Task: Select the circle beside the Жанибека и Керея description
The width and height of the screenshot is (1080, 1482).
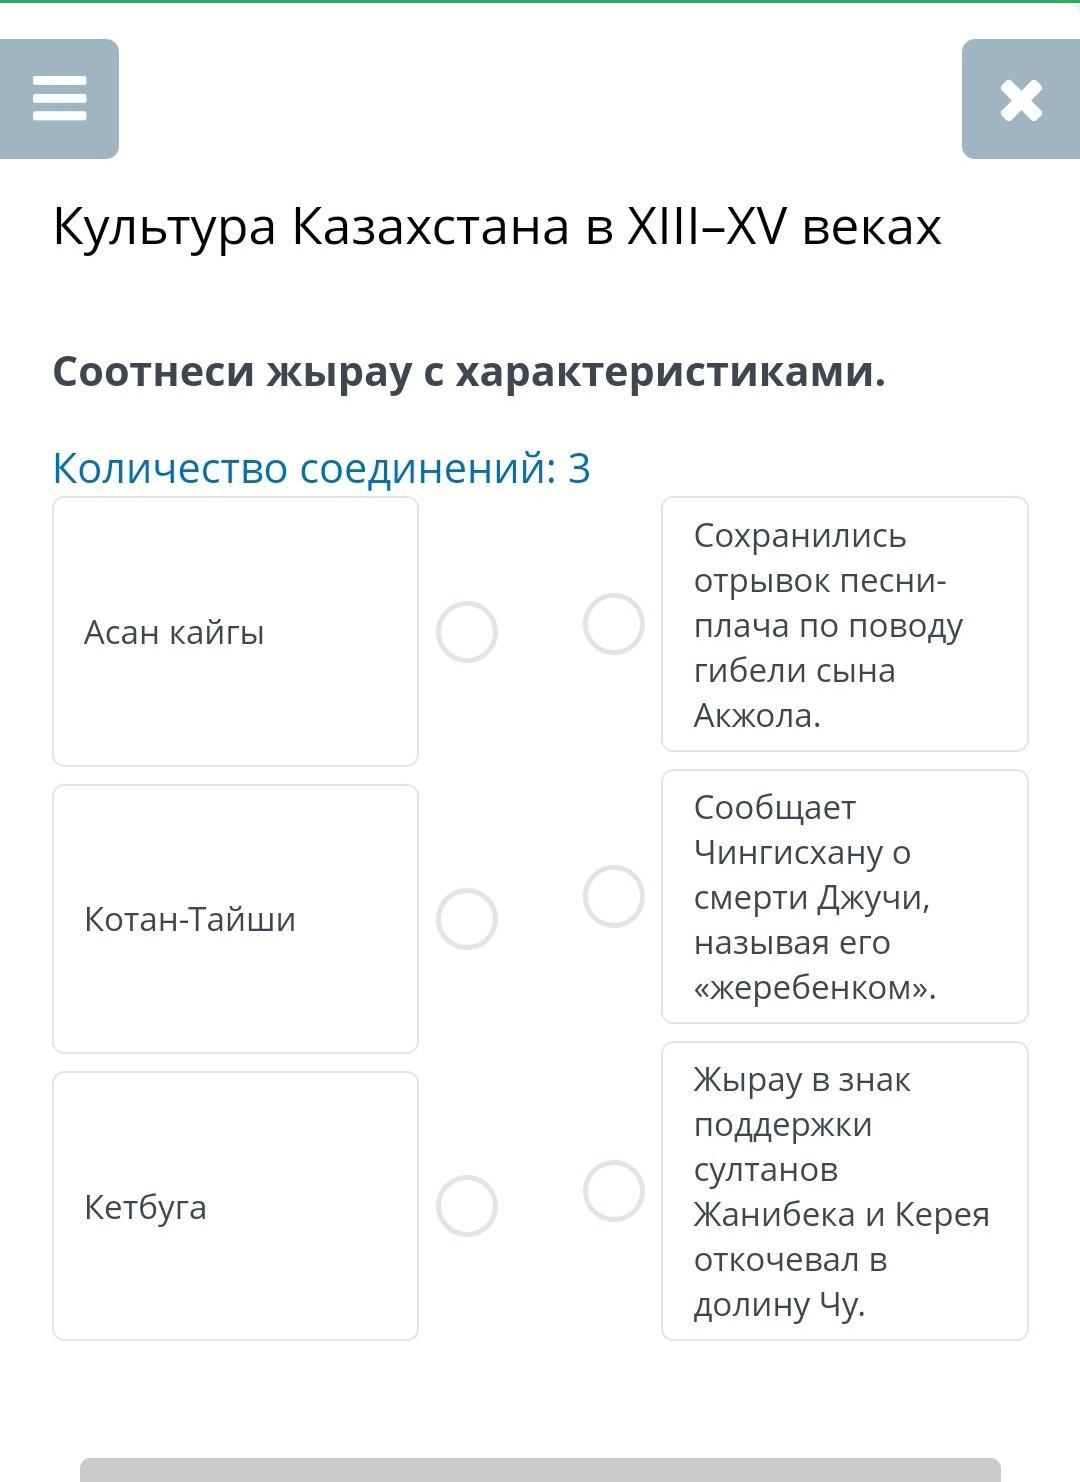Action: click(x=613, y=1191)
